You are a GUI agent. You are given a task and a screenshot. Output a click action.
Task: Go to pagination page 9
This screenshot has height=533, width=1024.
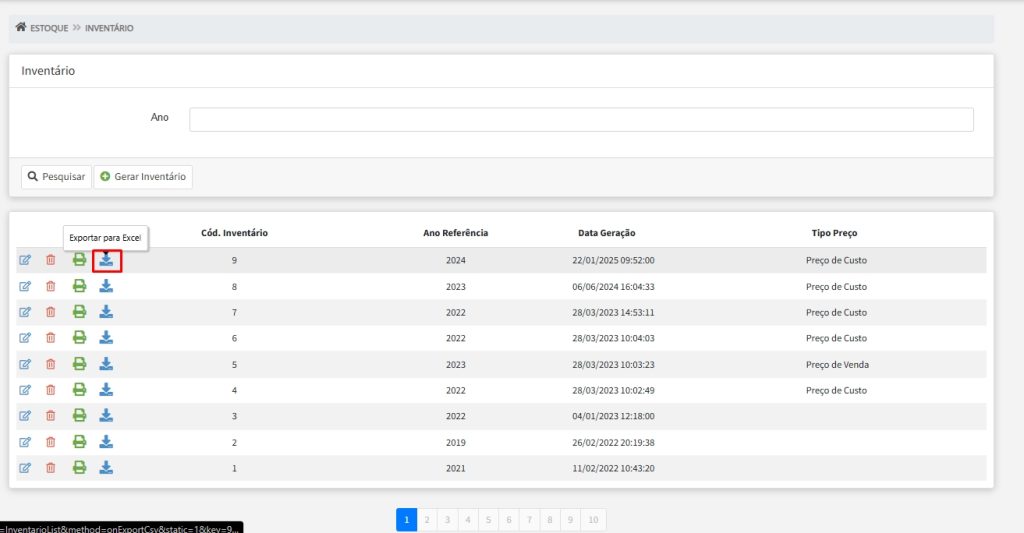[x=570, y=520]
